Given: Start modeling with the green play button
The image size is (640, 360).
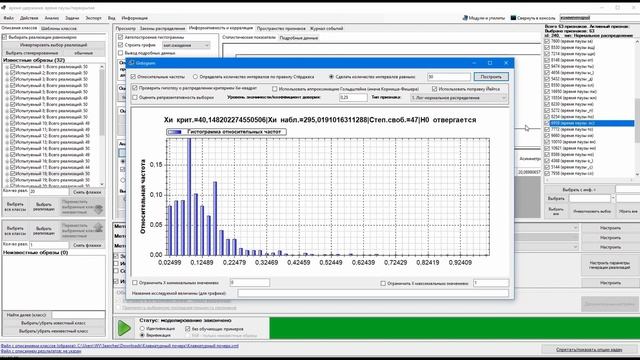Looking at the screenshot, I should click(x=124, y=328).
